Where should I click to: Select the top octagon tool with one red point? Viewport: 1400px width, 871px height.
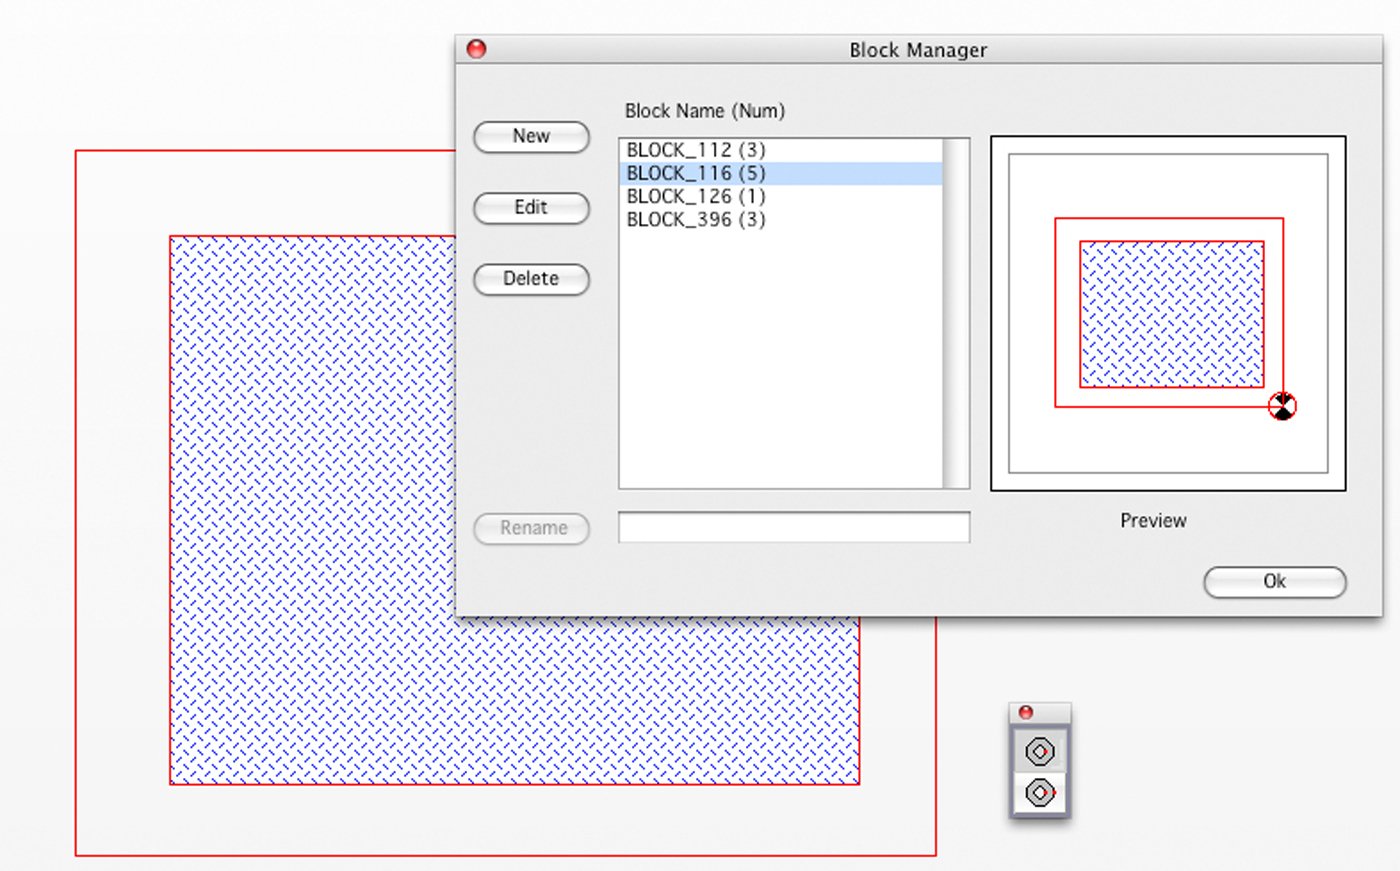(1040, 751)
